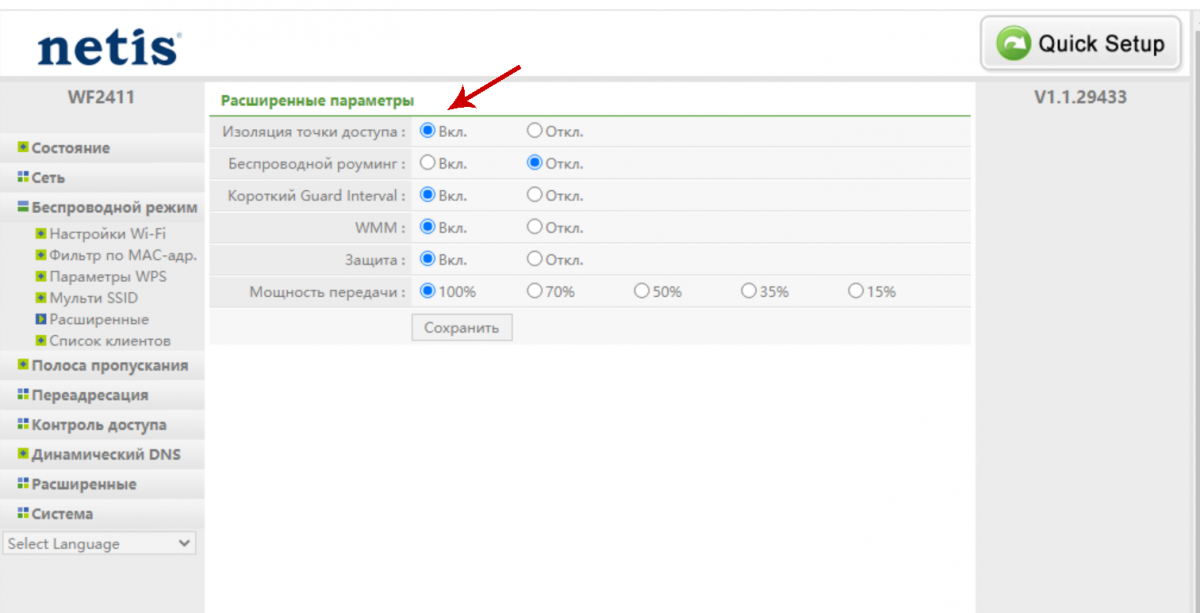
Task: Click the Мощность передачи label
Action: [x=328, y=292]
